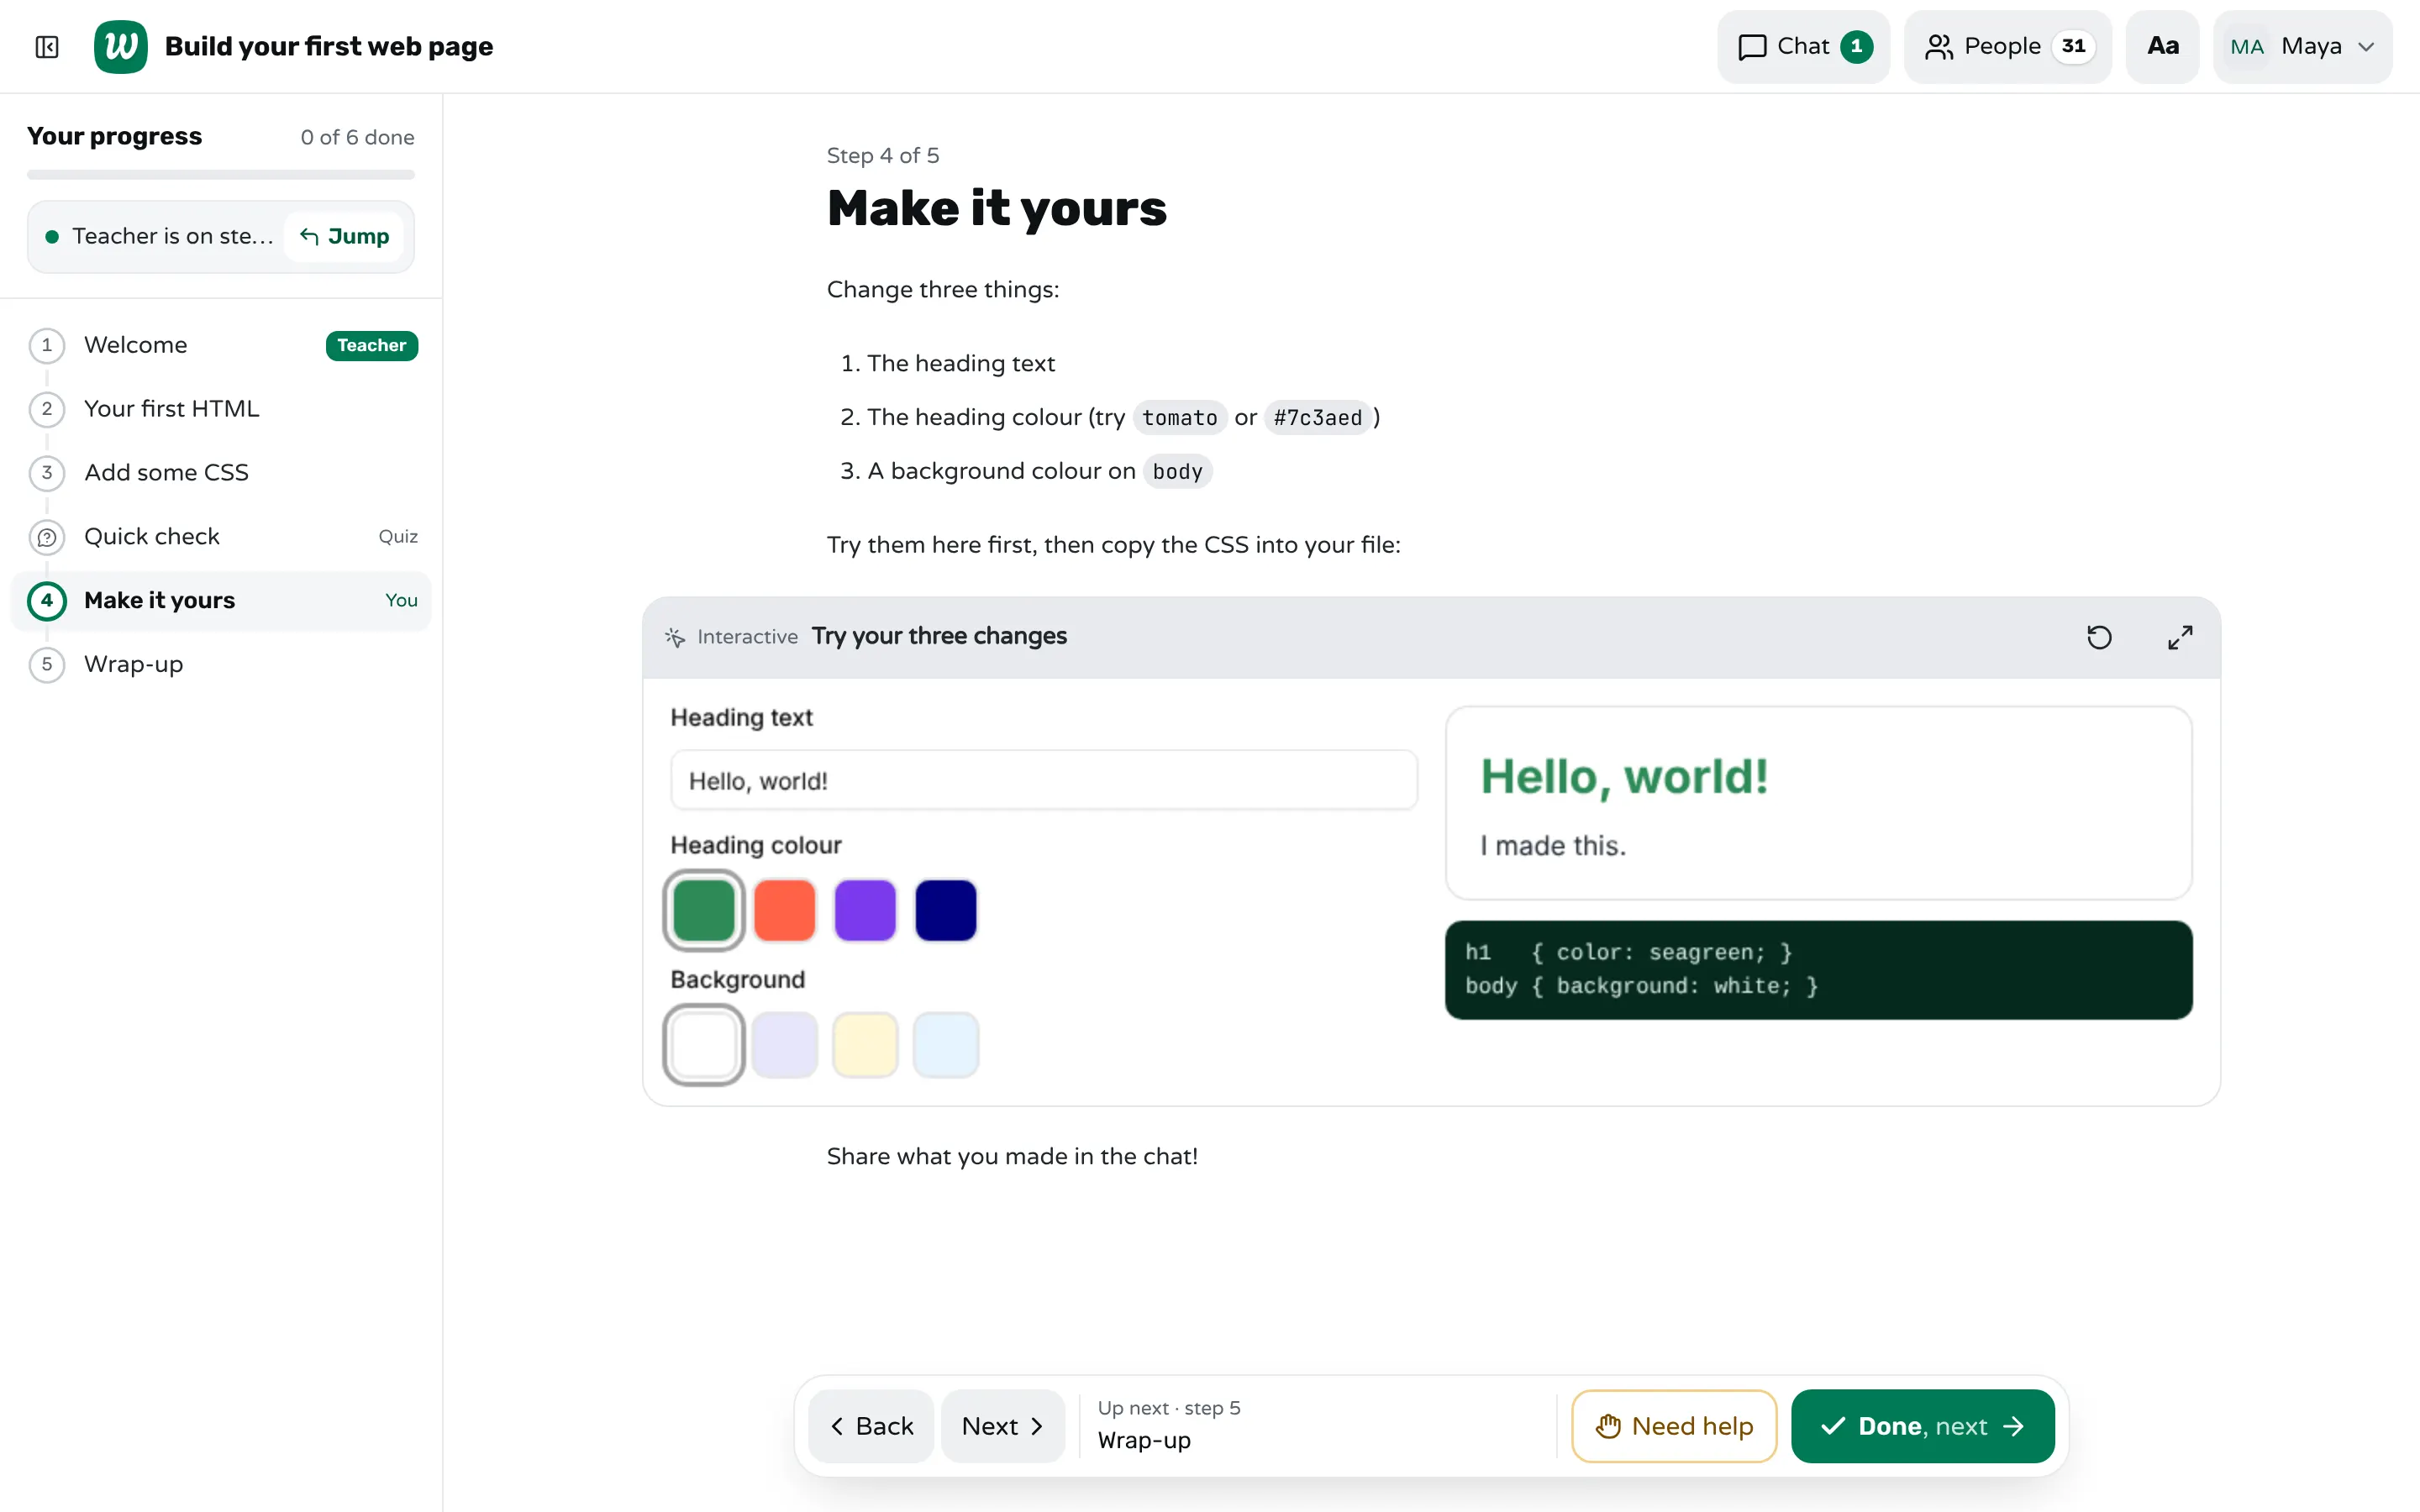
Task: Select the navy heading colour swatch
Action: (946, 911)
